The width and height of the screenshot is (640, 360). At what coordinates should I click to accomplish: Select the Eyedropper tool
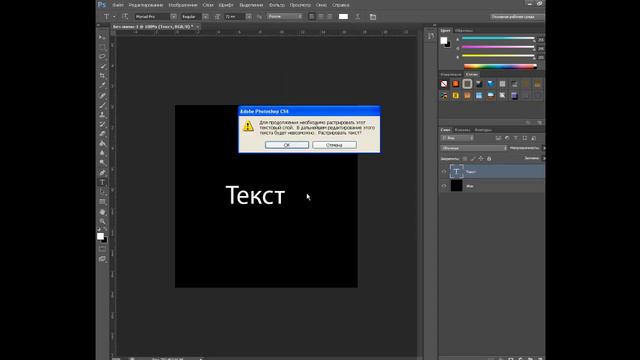click(x=102, y=85)
